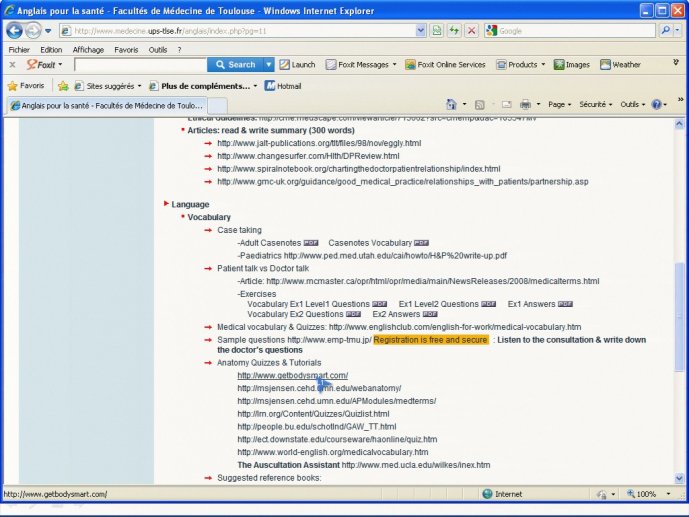Open Ex2 Answers PDF icon
The height and width of the screenshot is (517, 689).
pyautogui.click(x=430, y=314)
